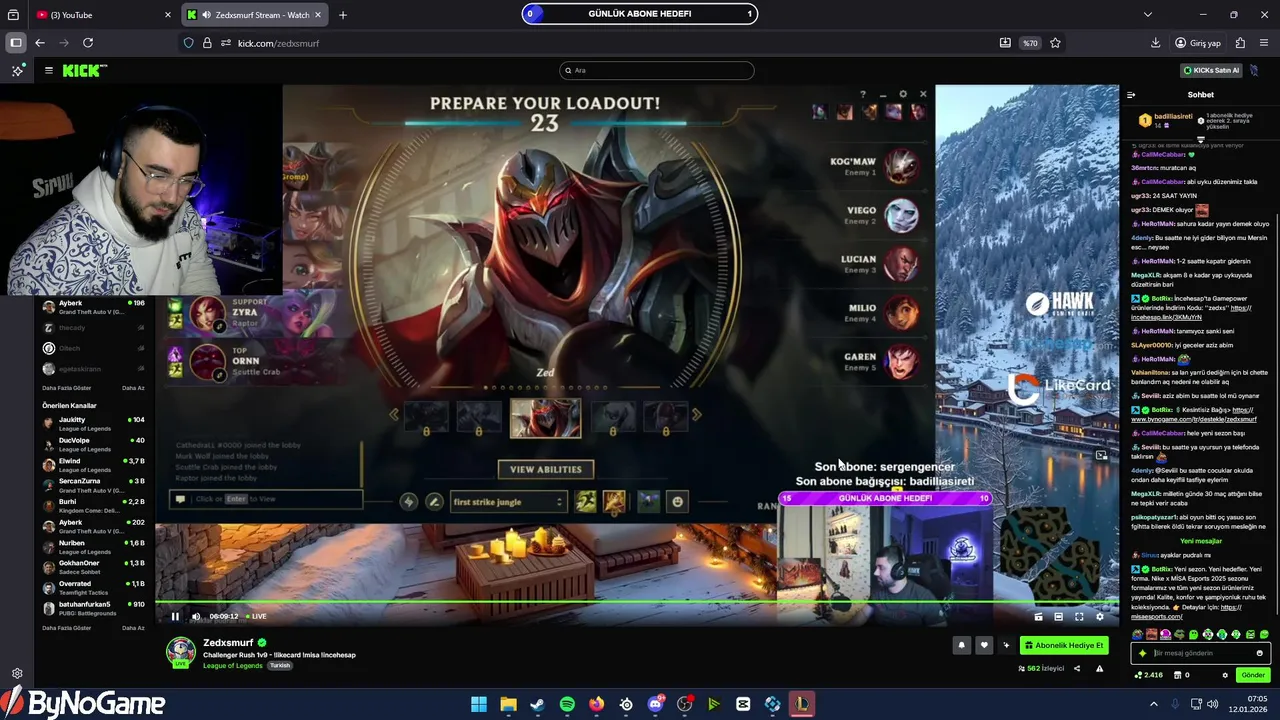This screenshot has height=720, width=1280.
Task: Click the KICKs Satın Al button
Action: [x=1211, y=70]
